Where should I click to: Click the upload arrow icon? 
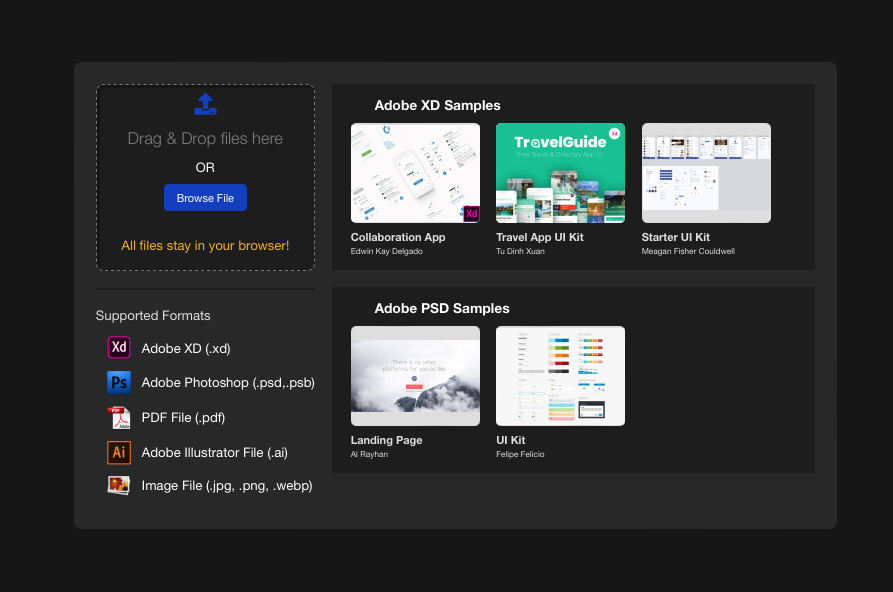tap(205, 104)
